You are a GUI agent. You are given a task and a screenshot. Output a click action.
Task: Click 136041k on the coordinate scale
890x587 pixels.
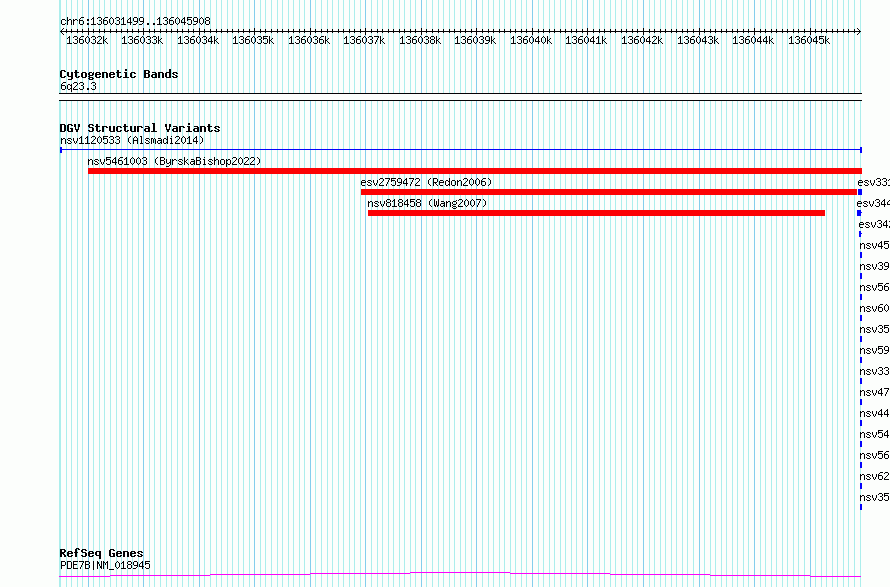click(586, 40)
